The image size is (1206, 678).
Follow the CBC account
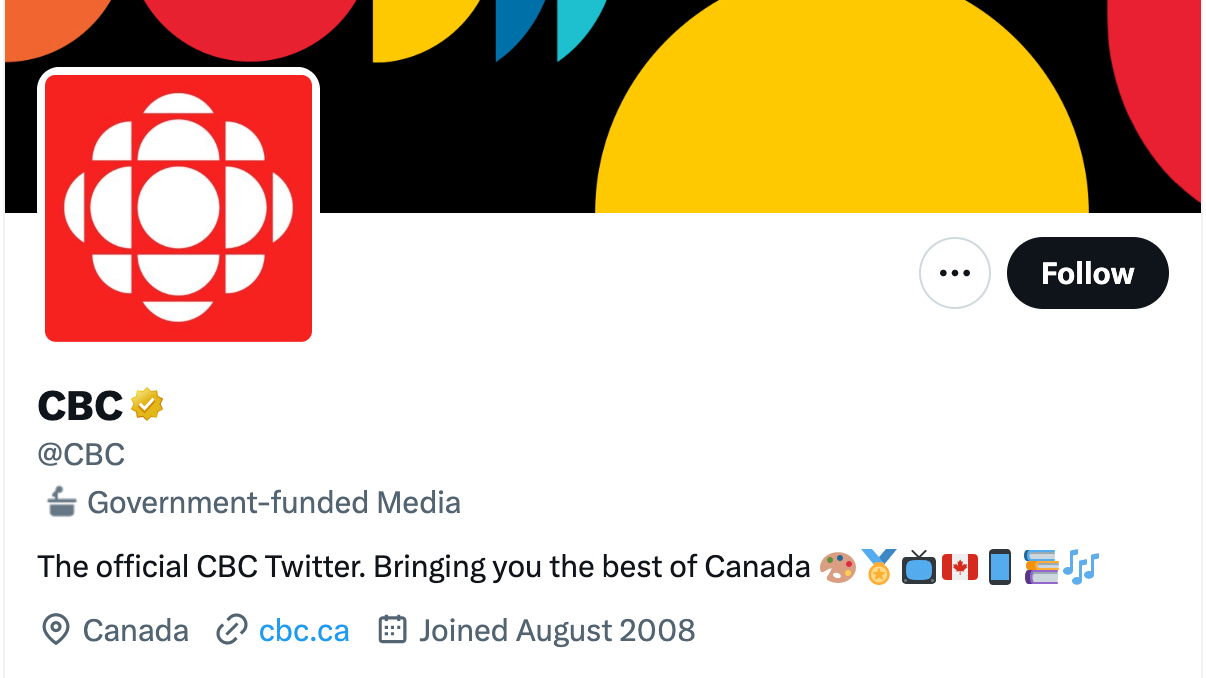[x=1087, y=273]
